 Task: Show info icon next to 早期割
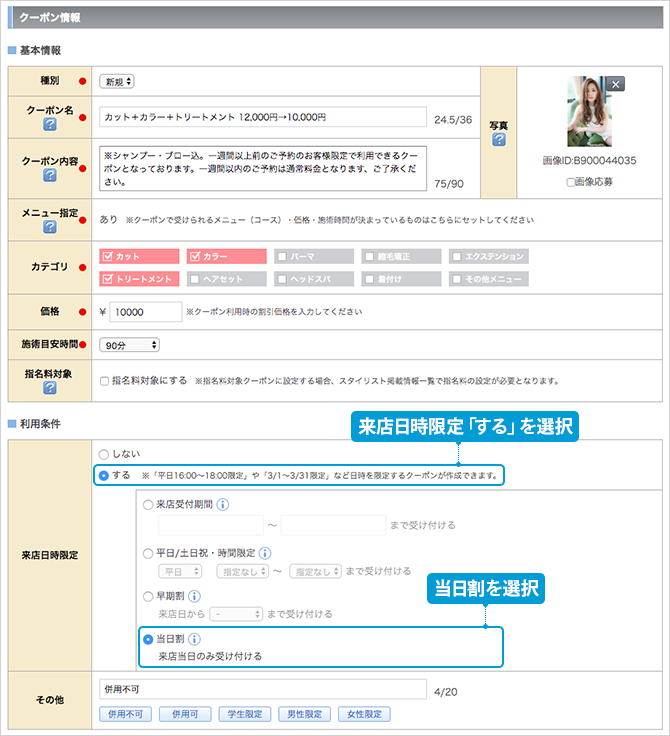[194, 596]
